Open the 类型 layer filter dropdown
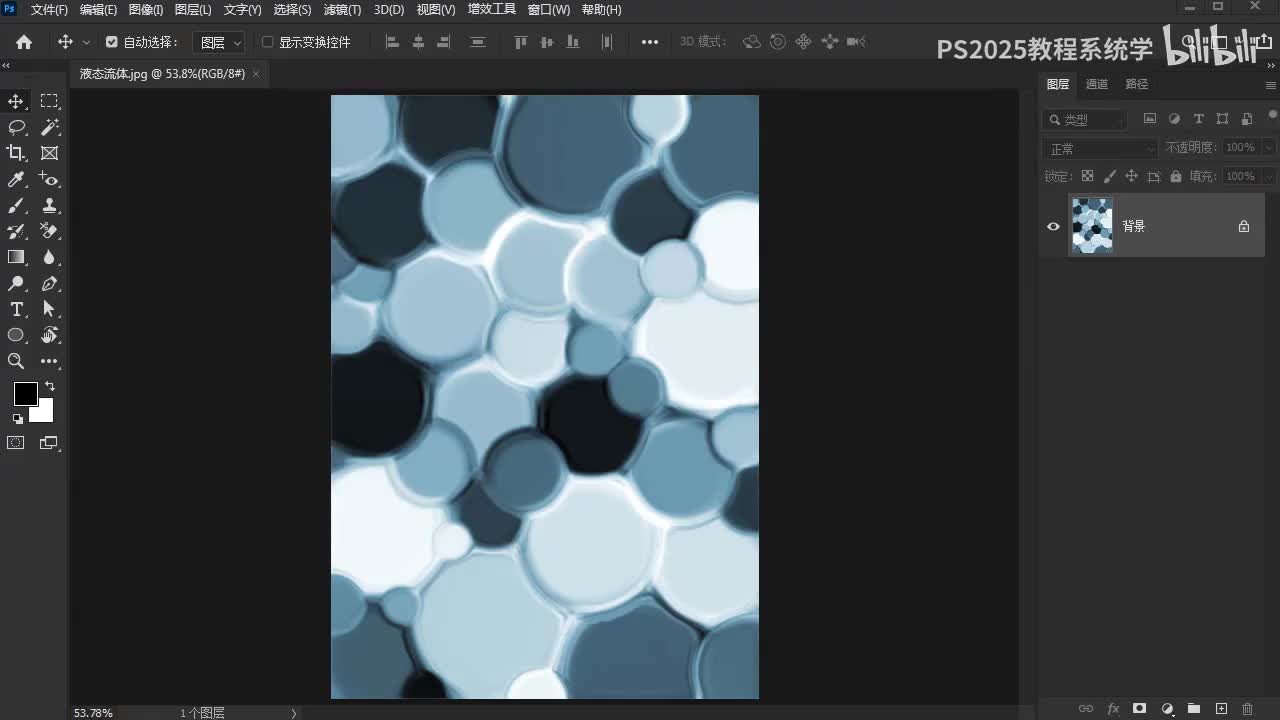 tap(1085, 119)
